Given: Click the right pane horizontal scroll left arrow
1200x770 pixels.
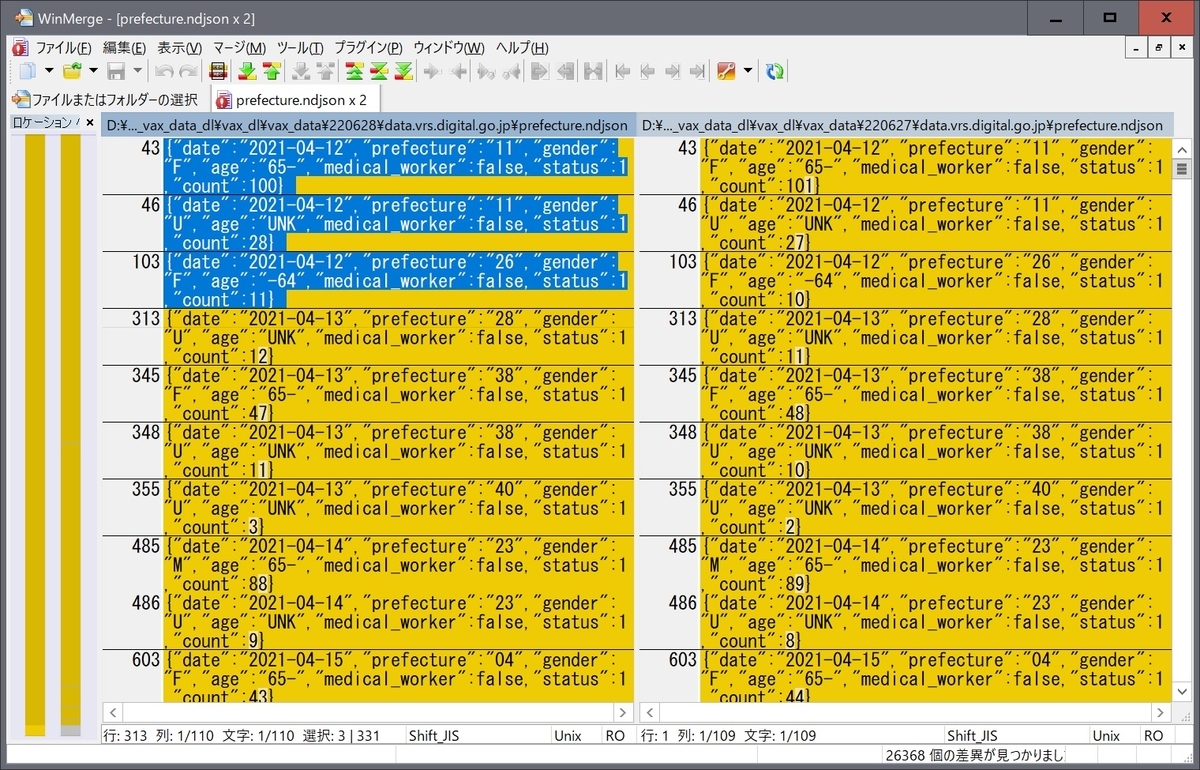Looking at the screenshot, I should 648,713.
